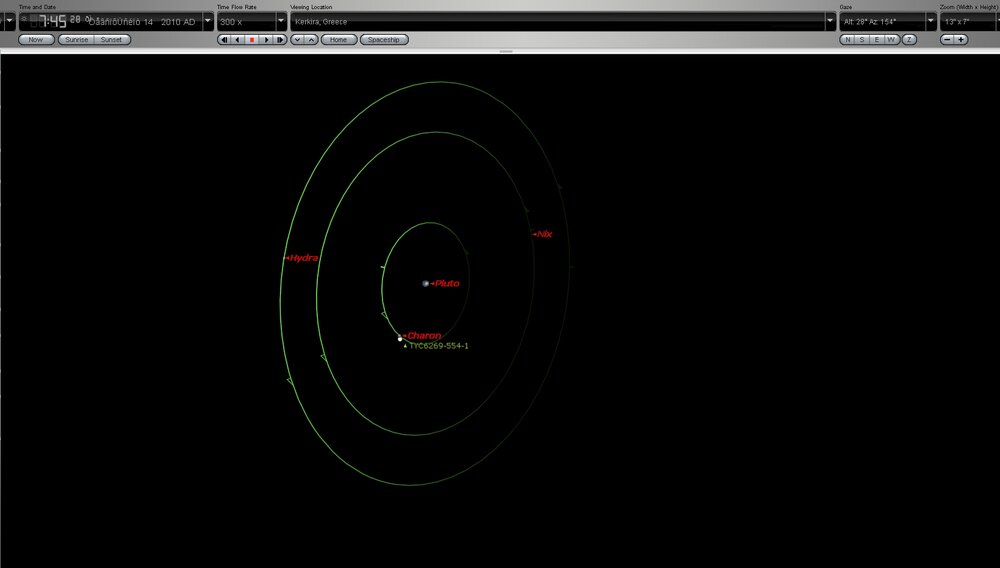The width and height of the screenshot is (1000, 568).
Task: Step time forward one increment
Action: pos(280,40)
